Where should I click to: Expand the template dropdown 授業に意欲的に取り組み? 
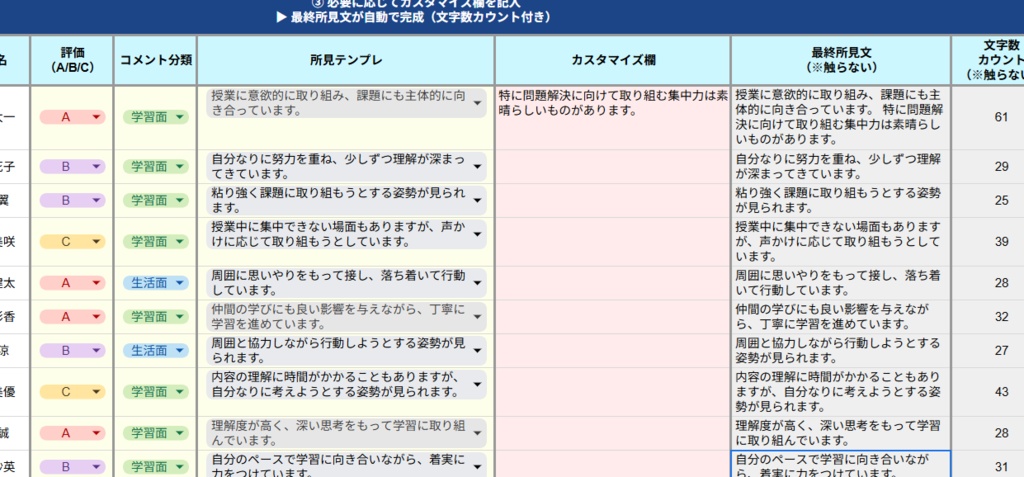[x=346, y=103]
